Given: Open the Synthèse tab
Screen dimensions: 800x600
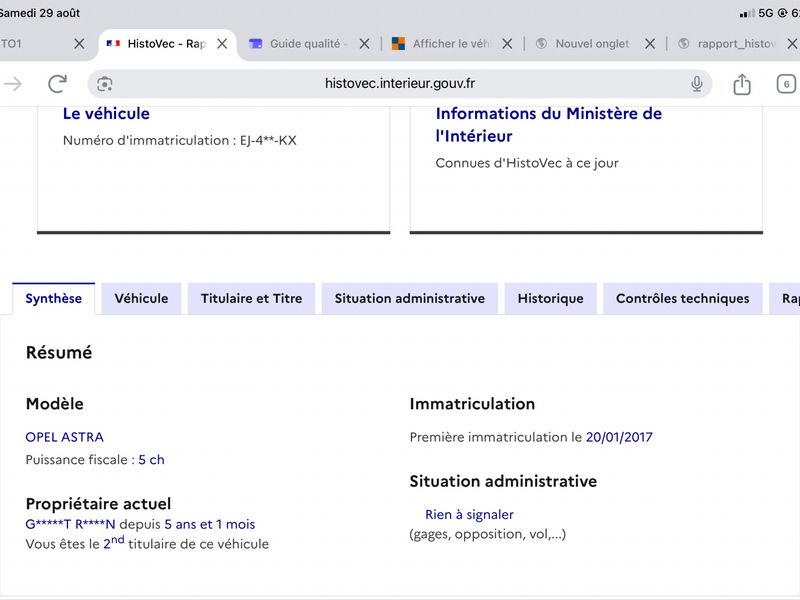Looking at the screenshot, I should (54, 298).
